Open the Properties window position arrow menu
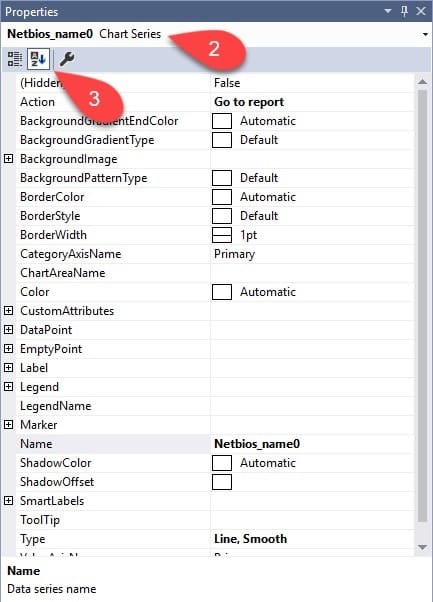The width and height of the screenshot is (433, 602). pos(388,11)
